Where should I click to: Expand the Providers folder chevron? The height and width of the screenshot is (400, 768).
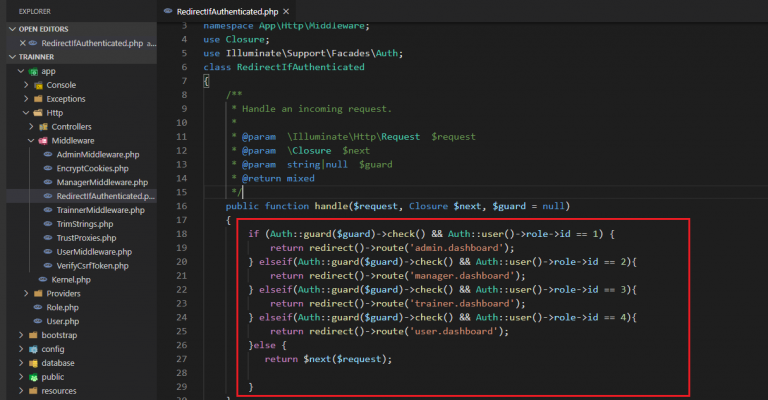click(x=26, y=293)
